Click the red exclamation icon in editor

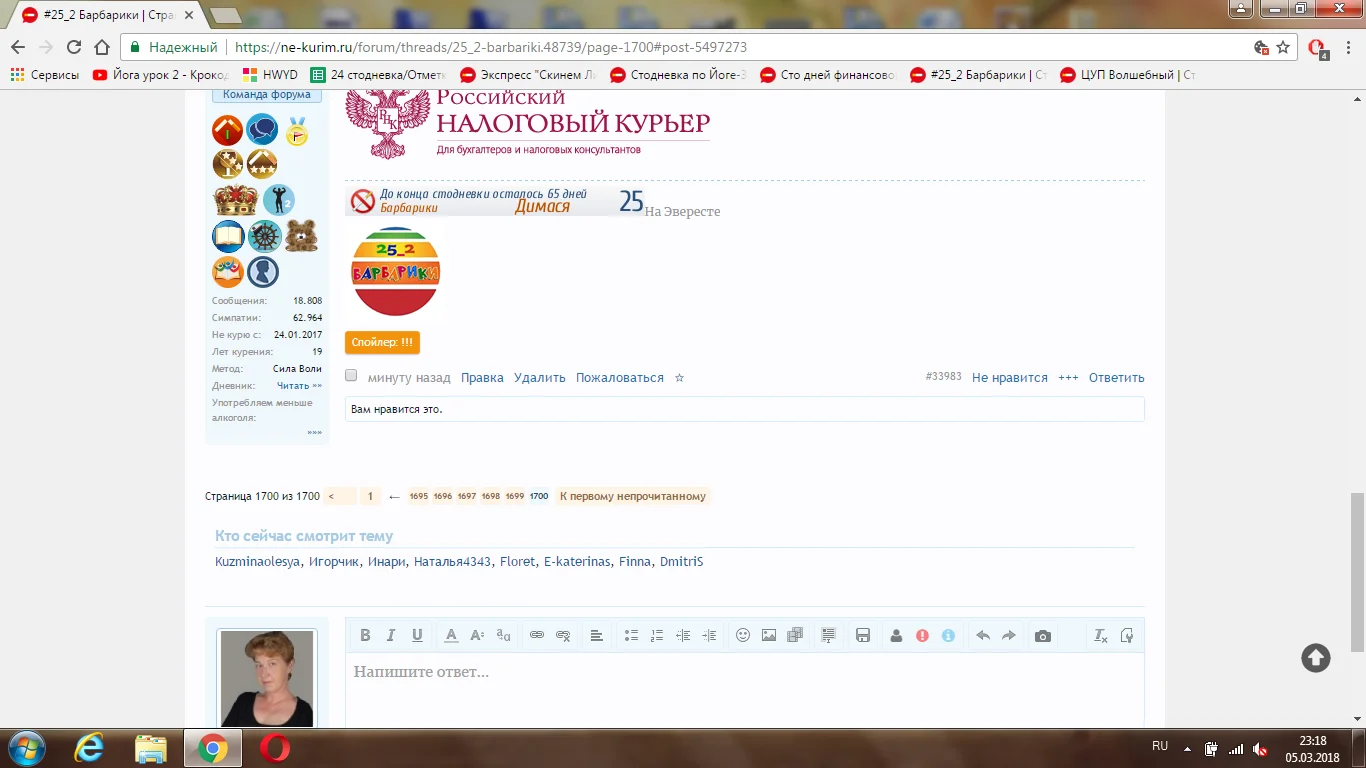click(x=922, y=635)
